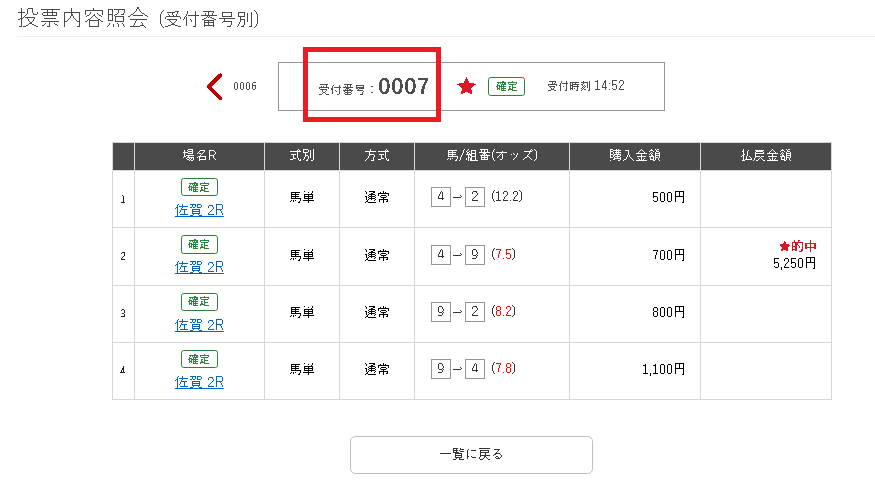Click the 確定 badge in row 3
The width and height of the screenshot is (875, 481).
[x=199, y=301]
